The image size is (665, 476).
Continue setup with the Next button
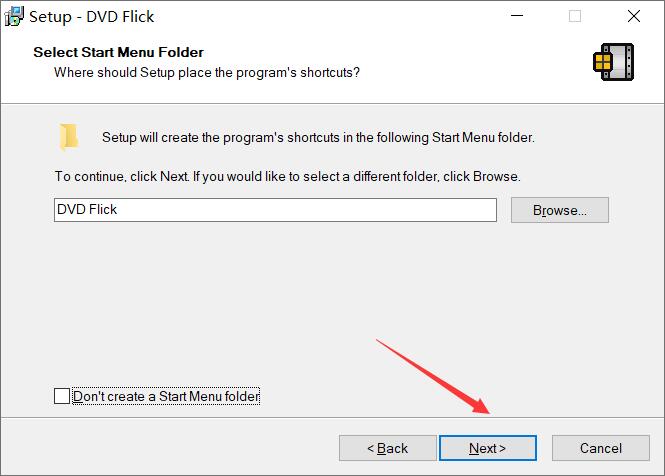click(x=488, y=448)
